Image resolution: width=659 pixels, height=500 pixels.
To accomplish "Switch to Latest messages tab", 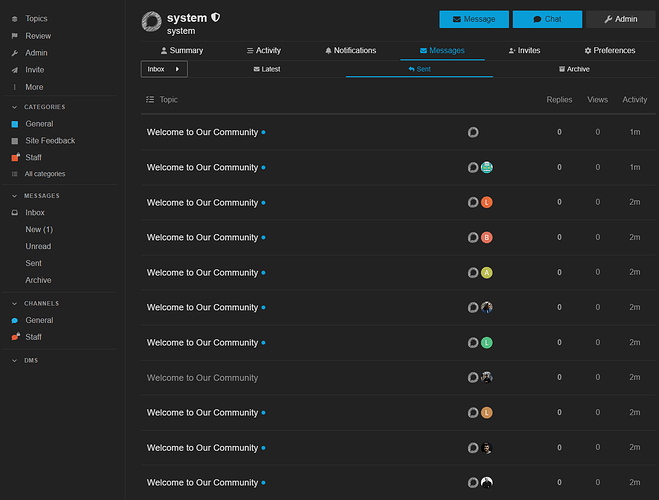I will pyautogui.click(x=267, y=69).
